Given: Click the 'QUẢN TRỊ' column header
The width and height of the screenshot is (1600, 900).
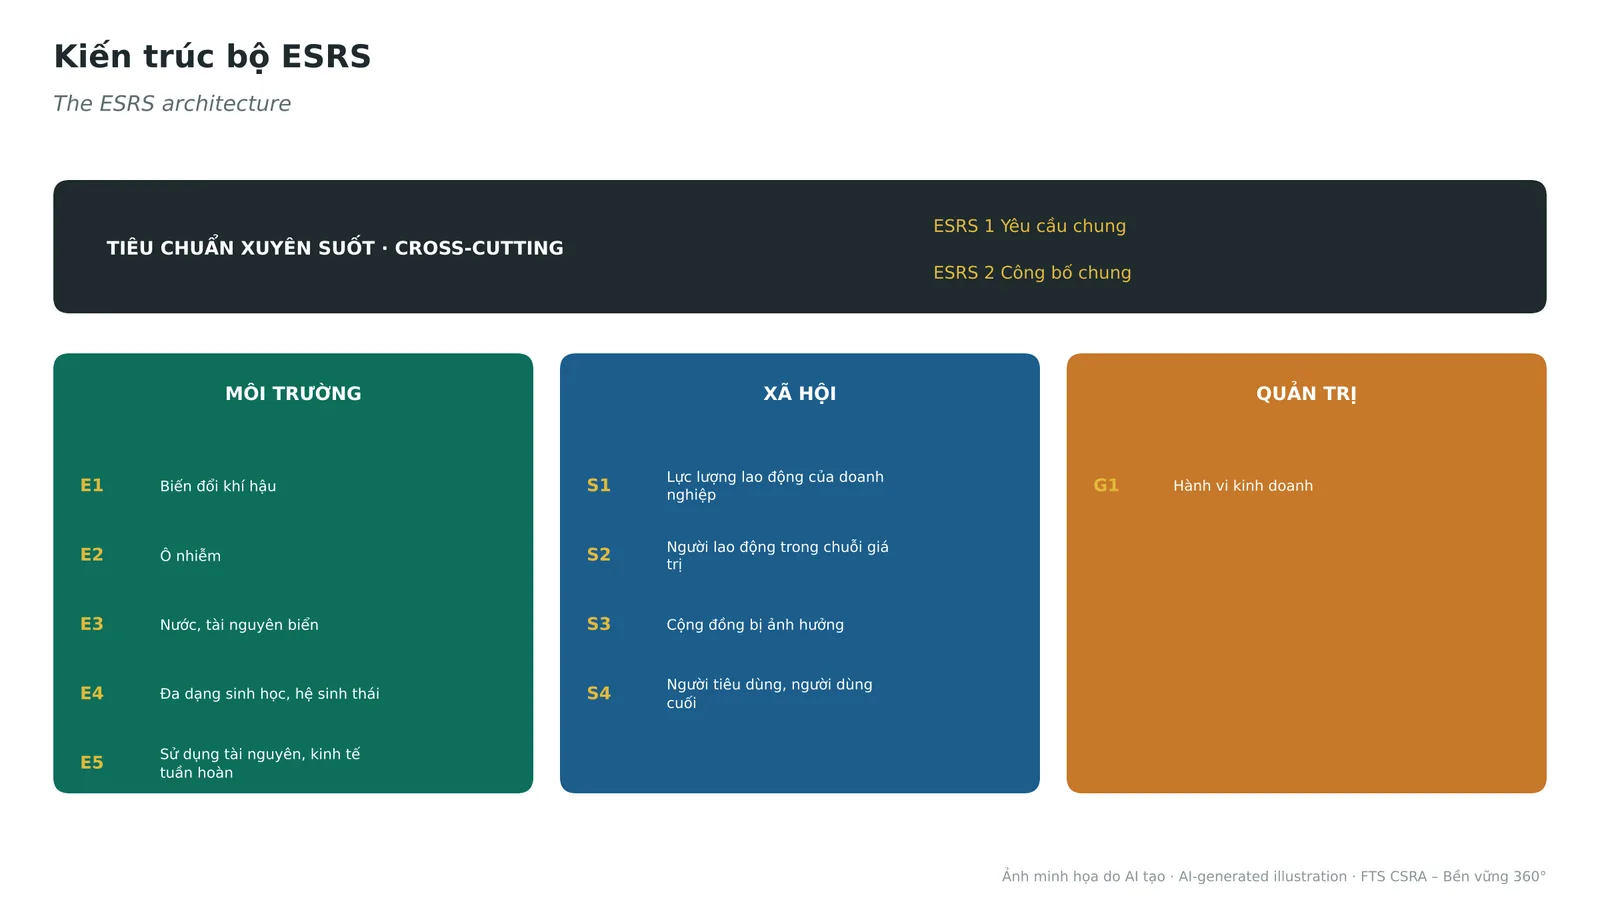Looking at the screenshot, I should click(x=1306, y=393).
